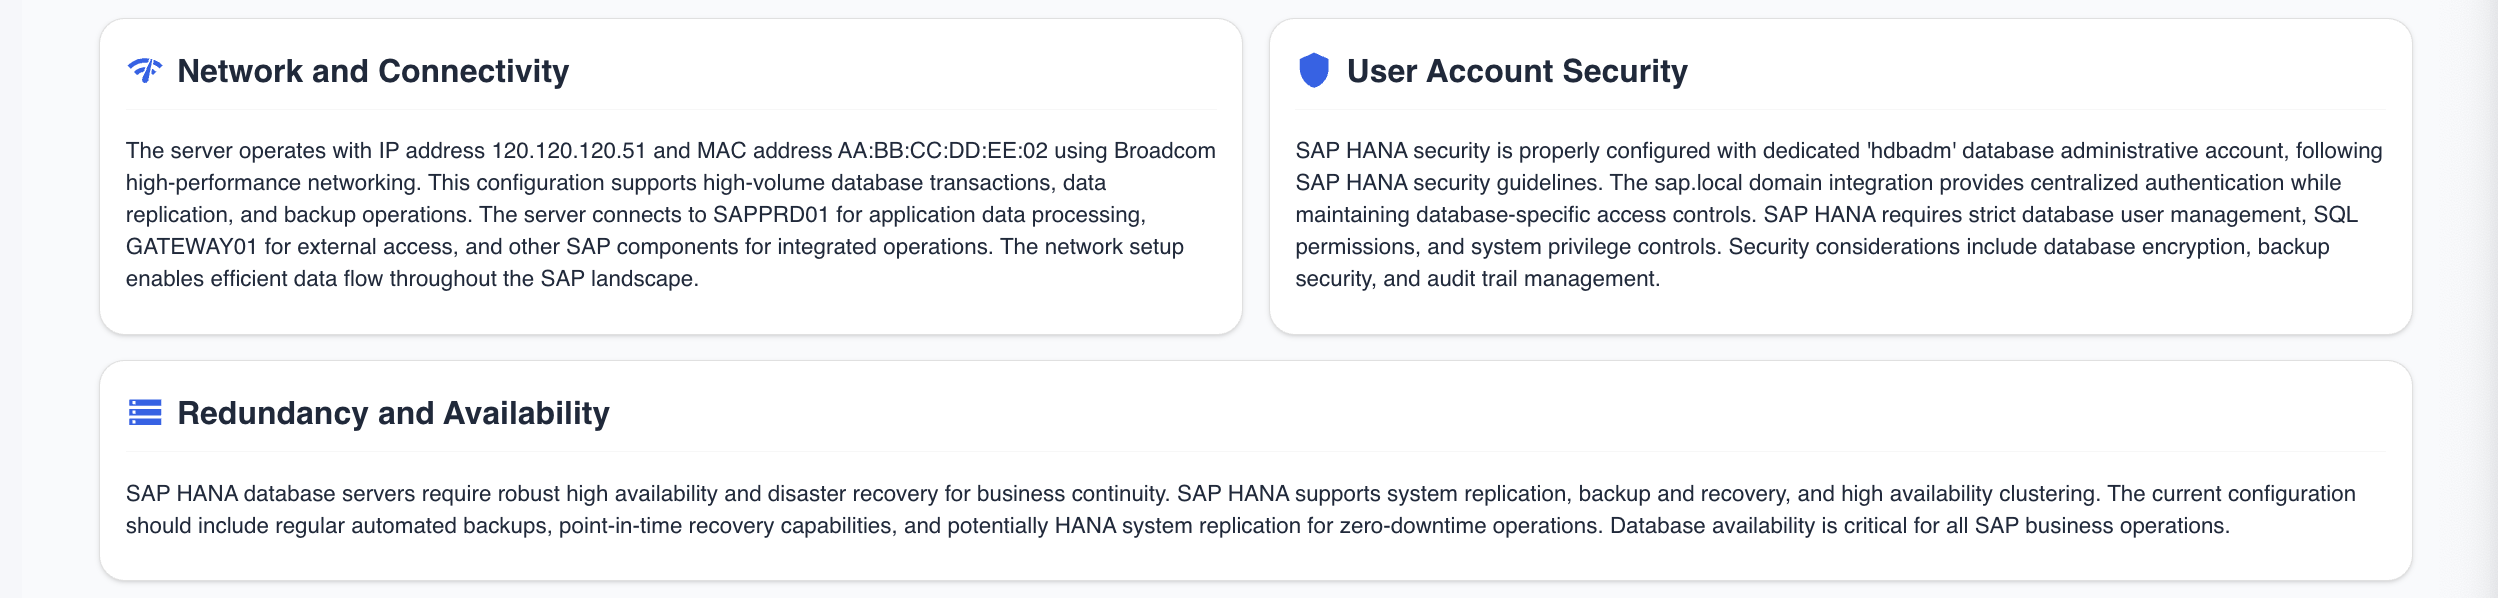
Task: Click the word Broadcom in network description
Action: (1164, 151)
